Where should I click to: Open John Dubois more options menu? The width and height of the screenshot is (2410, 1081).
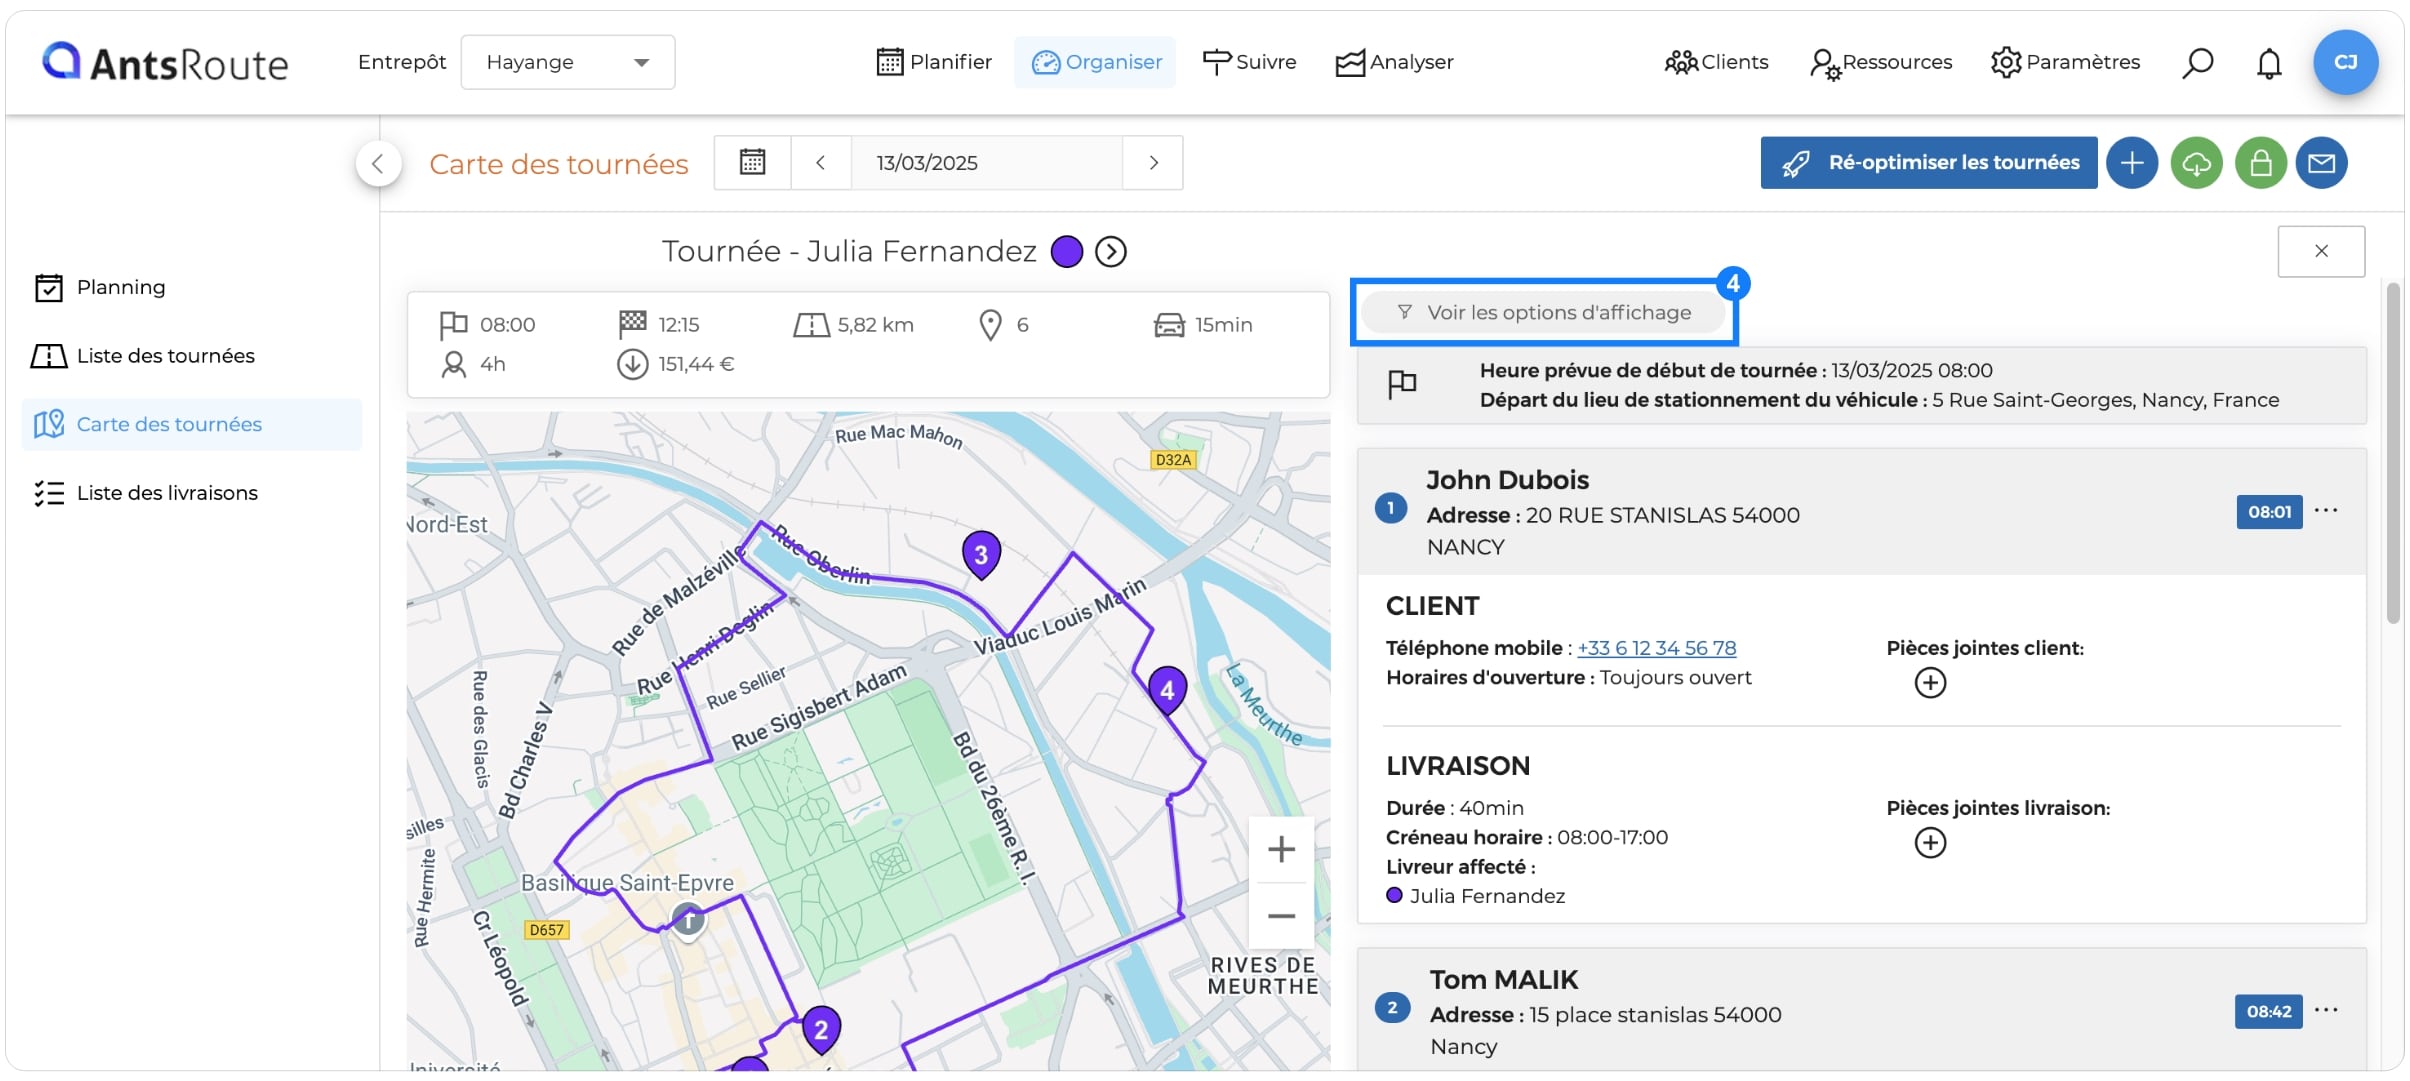2327,511
